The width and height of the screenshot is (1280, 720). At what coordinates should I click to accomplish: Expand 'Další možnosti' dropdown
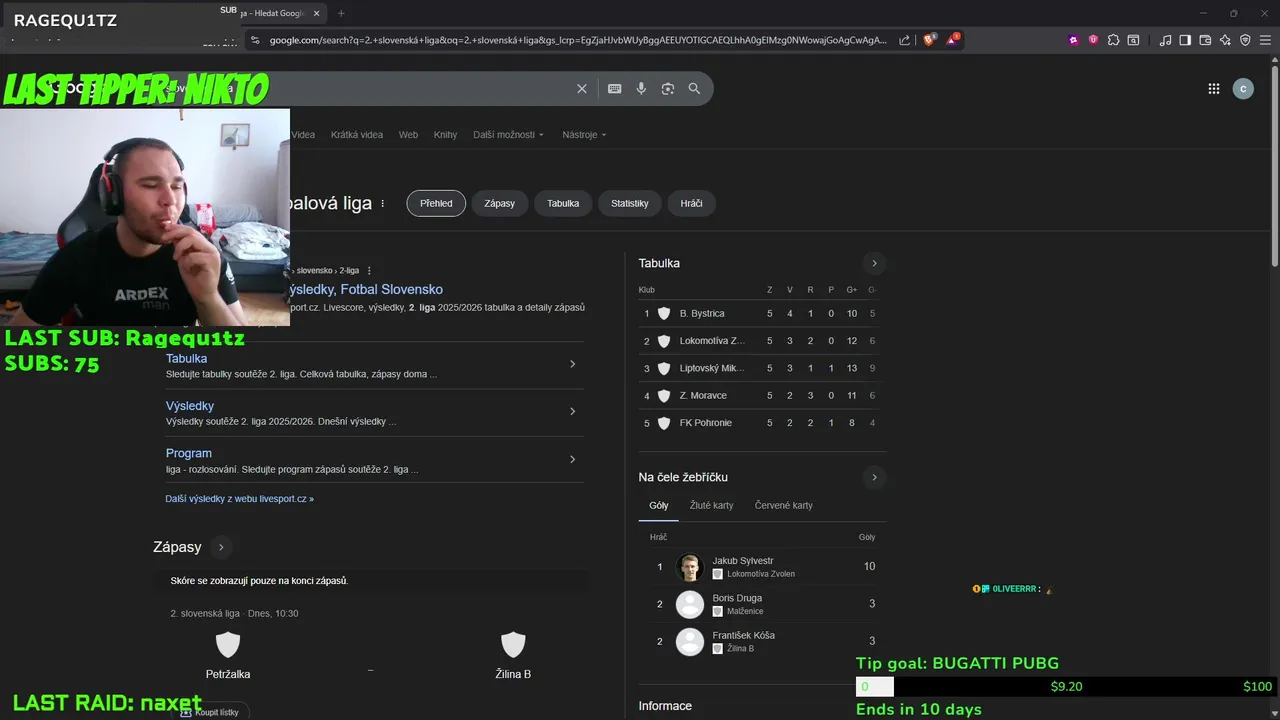click(x=509, y=134)
